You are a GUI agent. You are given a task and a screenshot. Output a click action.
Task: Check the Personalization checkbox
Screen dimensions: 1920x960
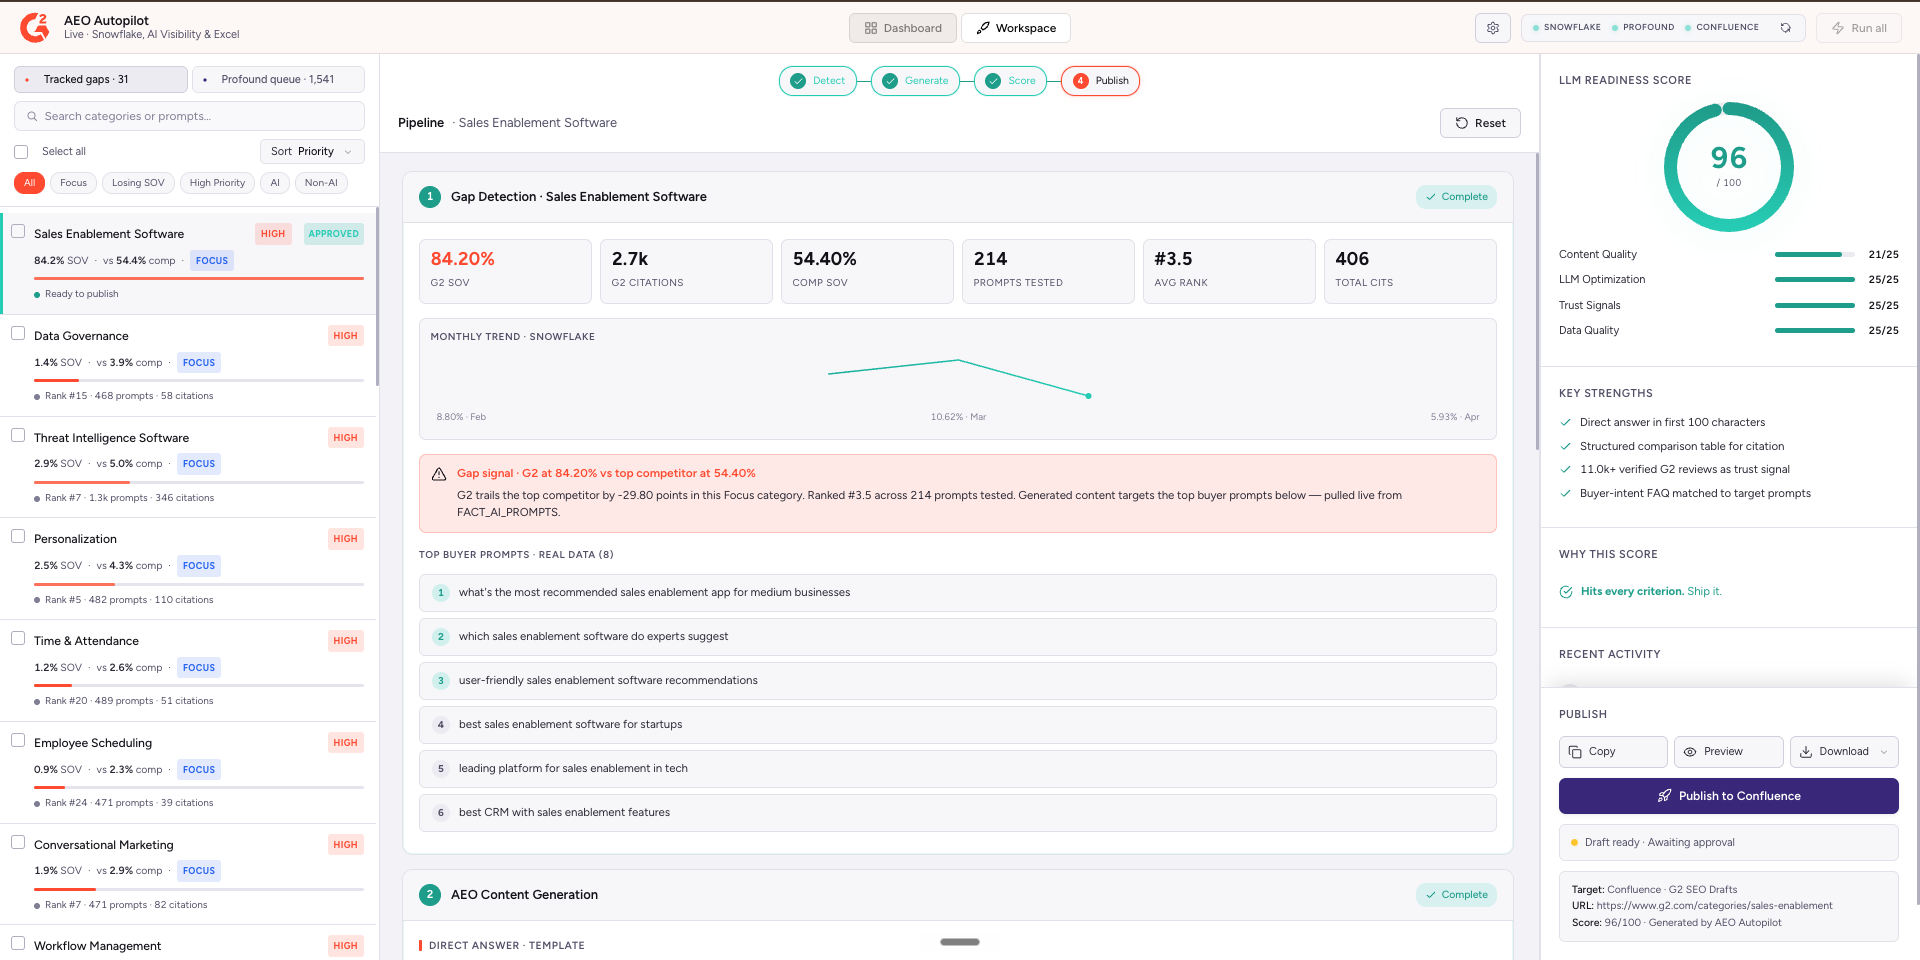click(x=18, y=536)
